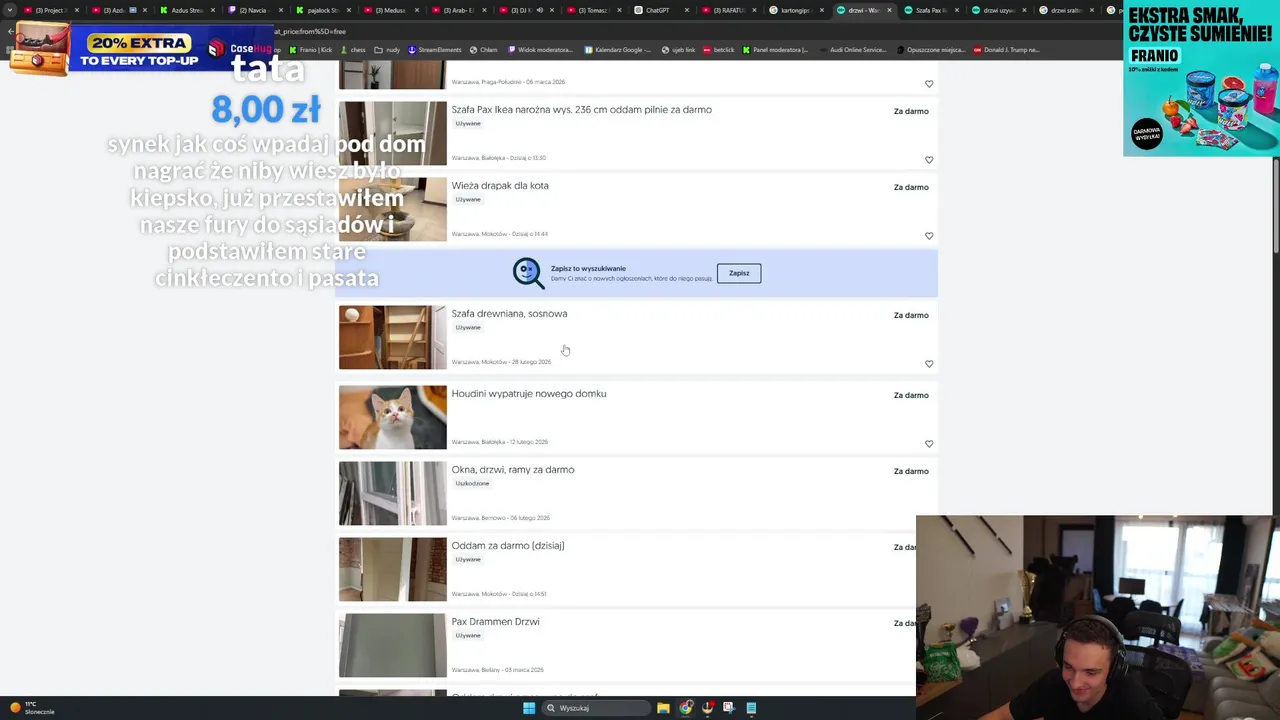Open listing Szafa Pax Ikea narożna wys. 236 cm
The height and width of the screenshot is (720, 1280).
[581, 110]
